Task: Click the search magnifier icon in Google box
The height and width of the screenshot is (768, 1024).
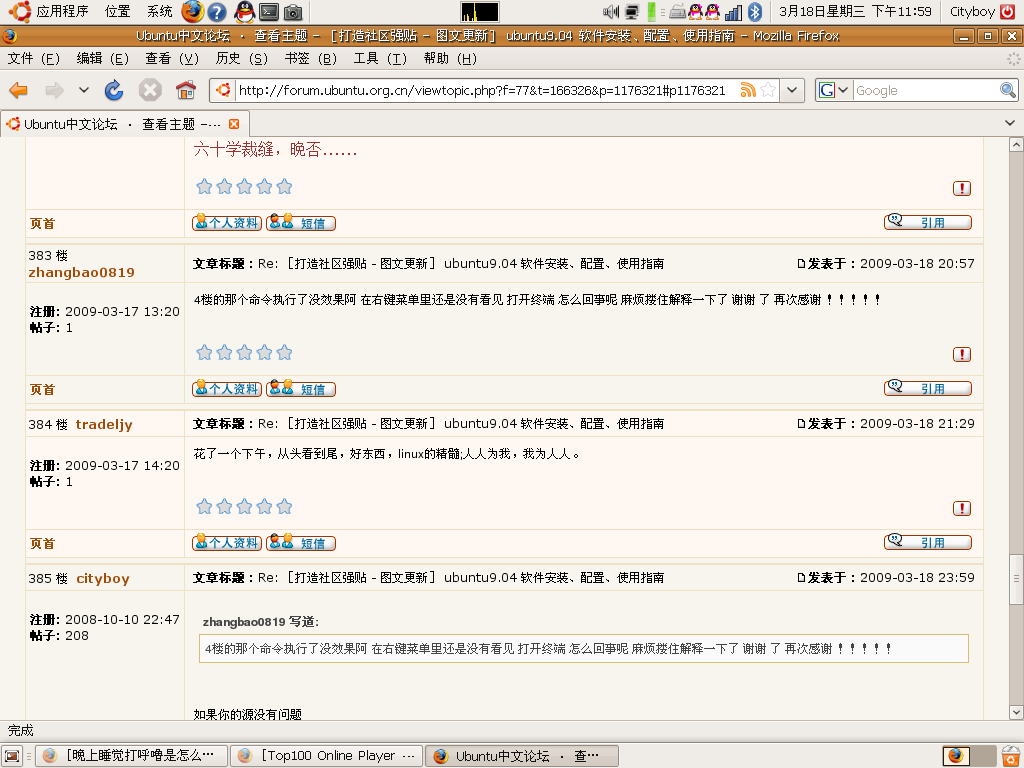Action: click(1008, 90)
